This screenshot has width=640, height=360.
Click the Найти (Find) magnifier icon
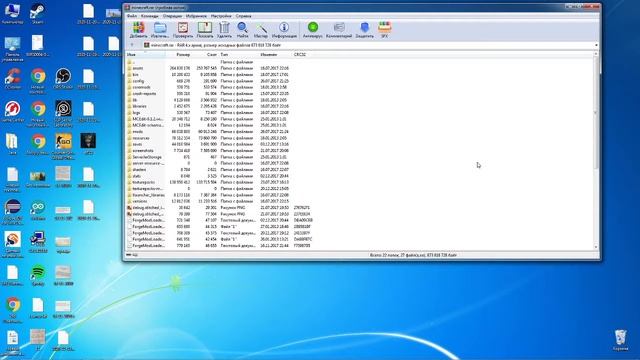pyautogui.click(x=242, y=30)
